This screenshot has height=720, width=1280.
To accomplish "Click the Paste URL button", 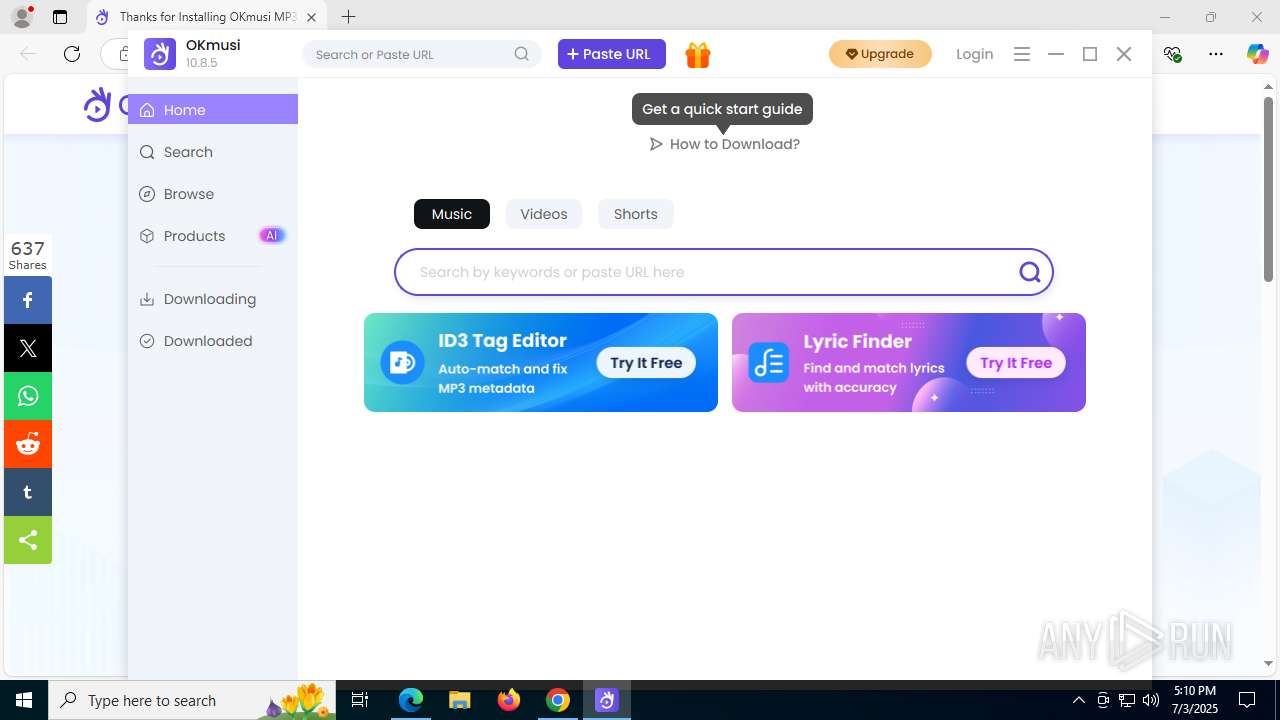I will coord(612,54).
